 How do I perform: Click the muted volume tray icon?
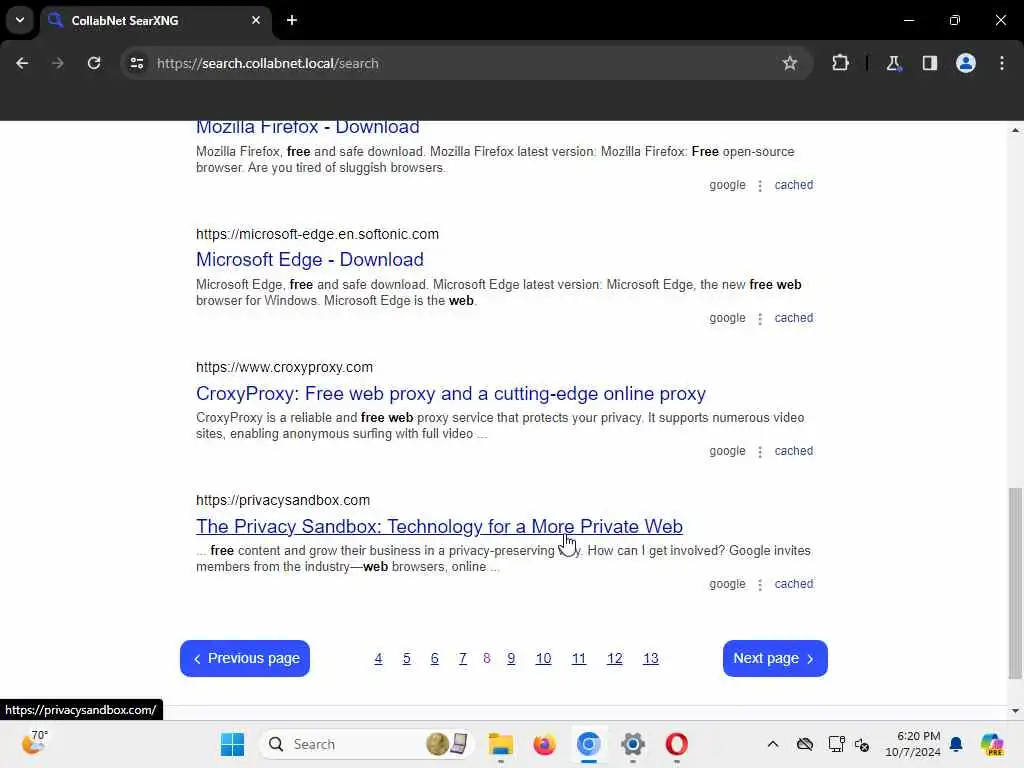(x=861, y=744)
